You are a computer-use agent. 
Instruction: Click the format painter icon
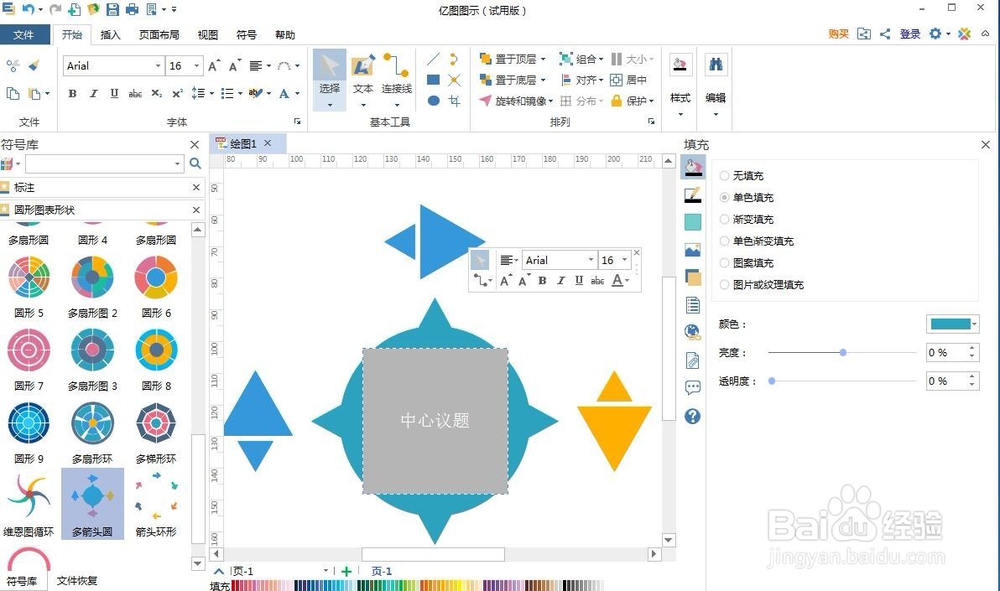pos(34,65)
